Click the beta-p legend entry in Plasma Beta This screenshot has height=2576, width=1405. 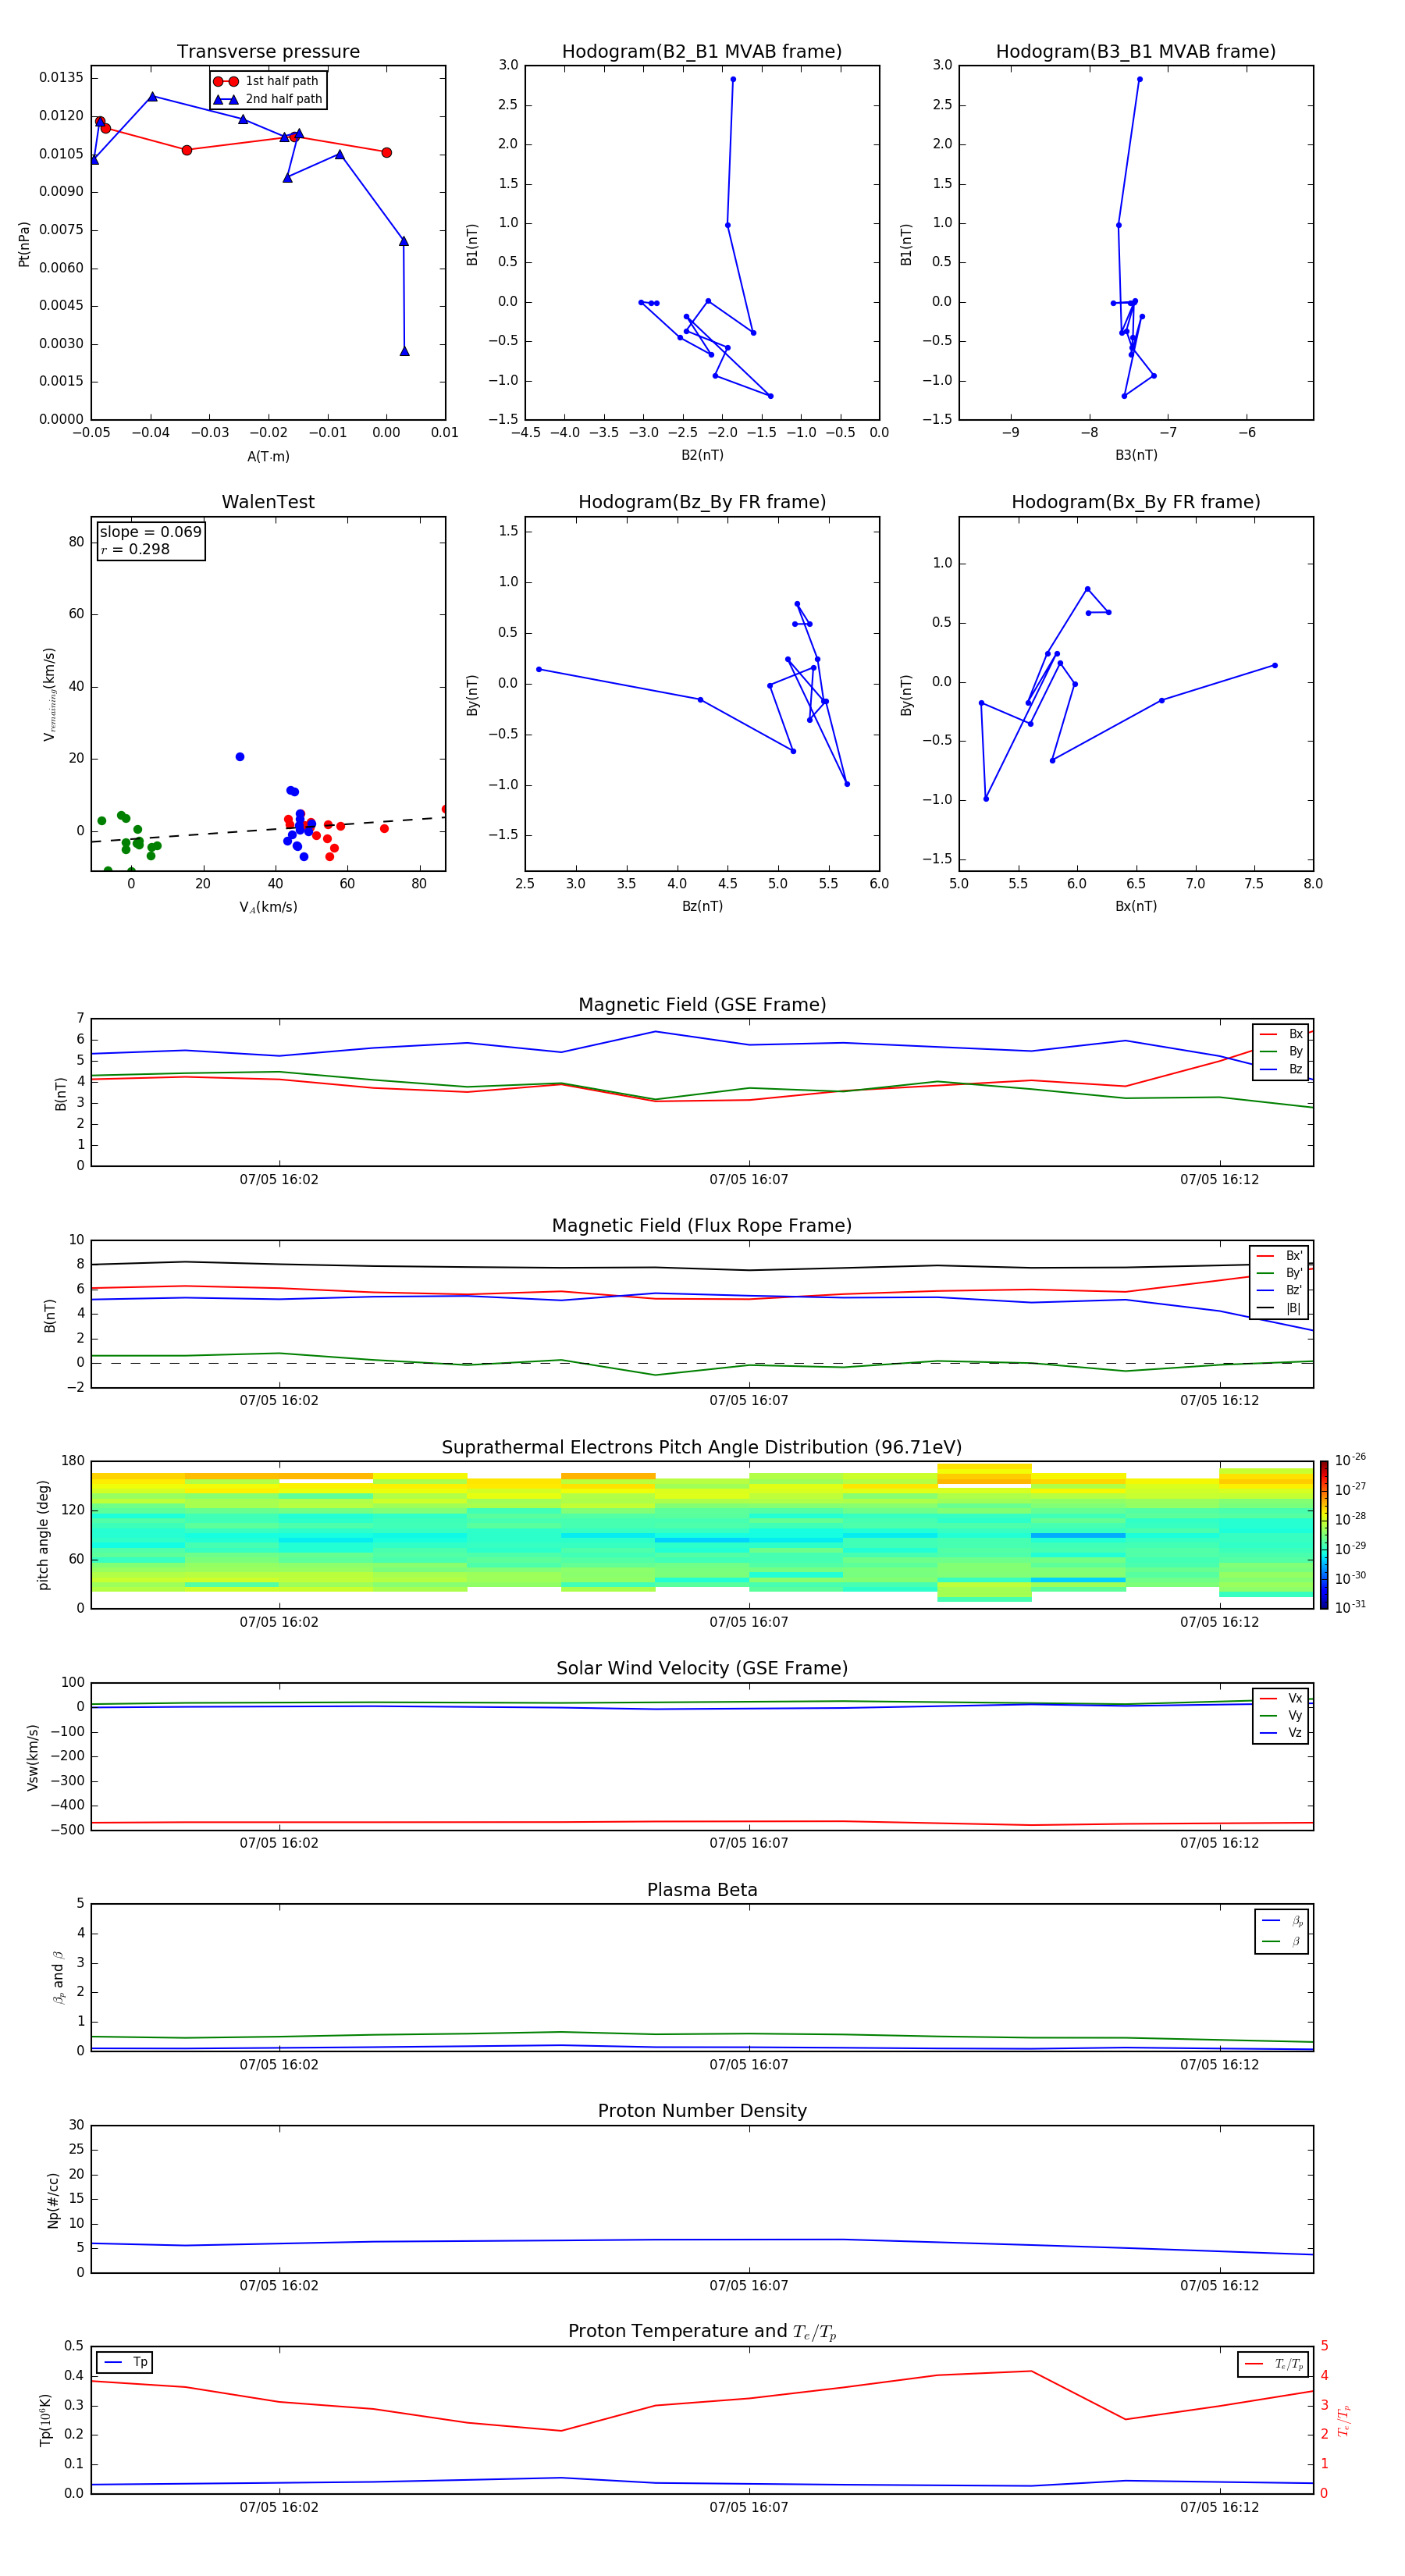[1282, 1921]
